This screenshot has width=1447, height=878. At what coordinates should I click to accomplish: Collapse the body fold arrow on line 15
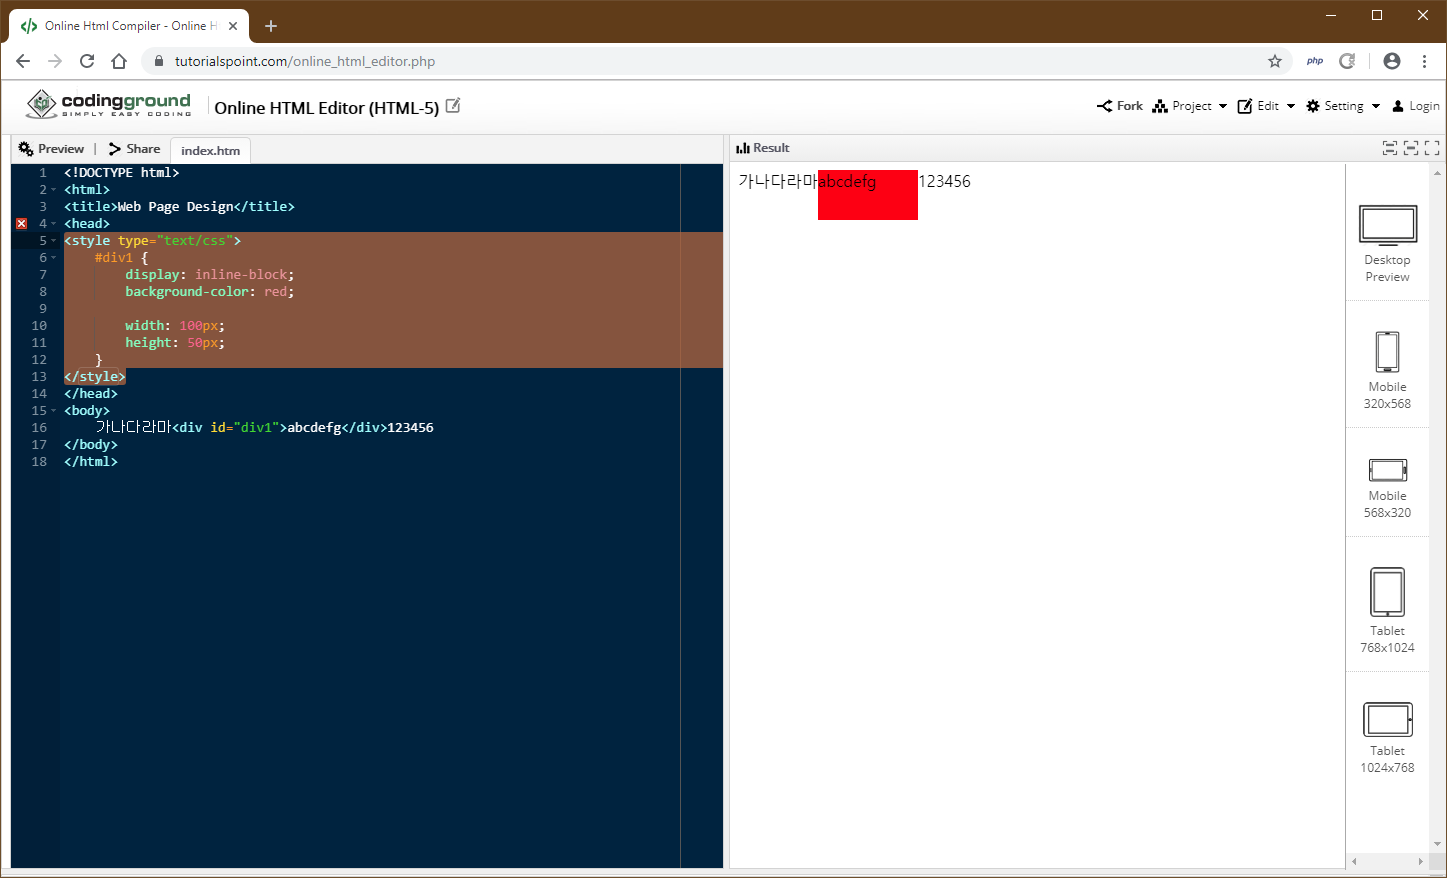click(54, 411)
